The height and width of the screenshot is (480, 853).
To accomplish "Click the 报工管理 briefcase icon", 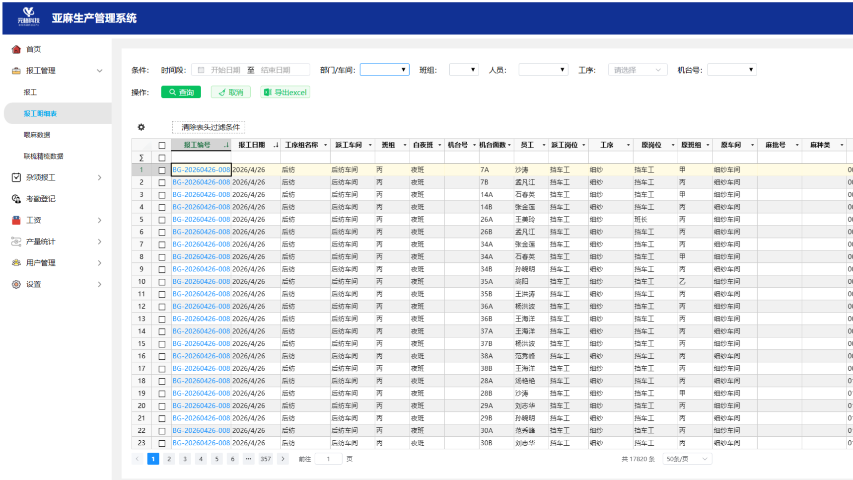I will pos(16,71).
